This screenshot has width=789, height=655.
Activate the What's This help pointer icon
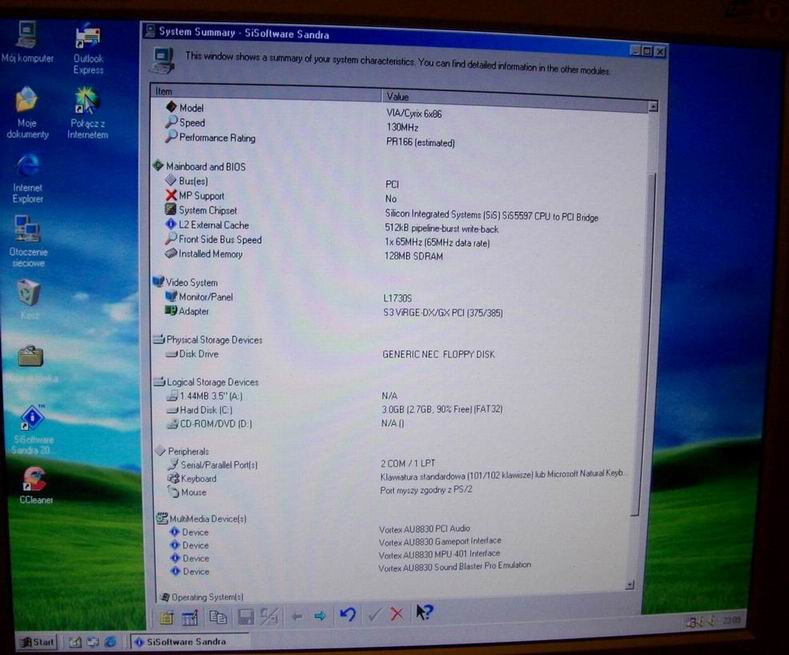(x=424, y=612)
